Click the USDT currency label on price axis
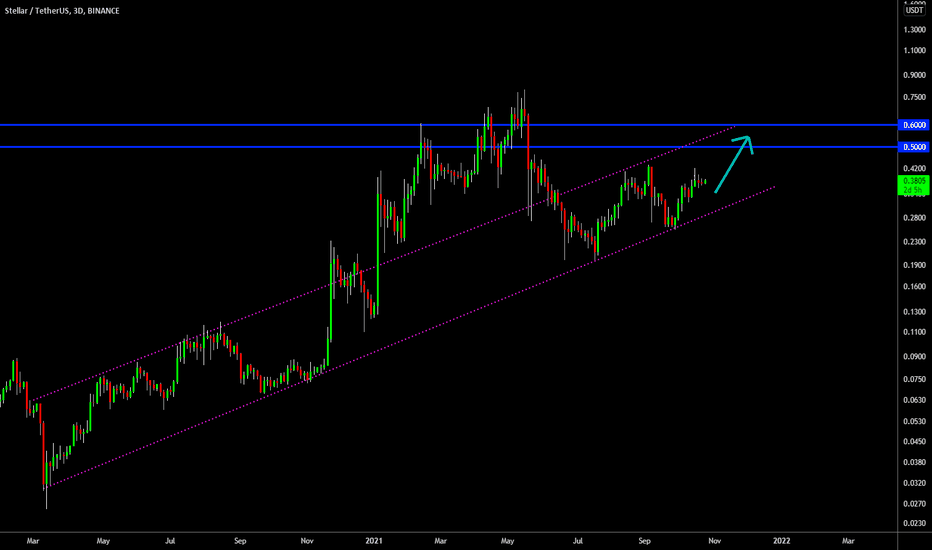The image size is (932, 550). pos(914,11)
